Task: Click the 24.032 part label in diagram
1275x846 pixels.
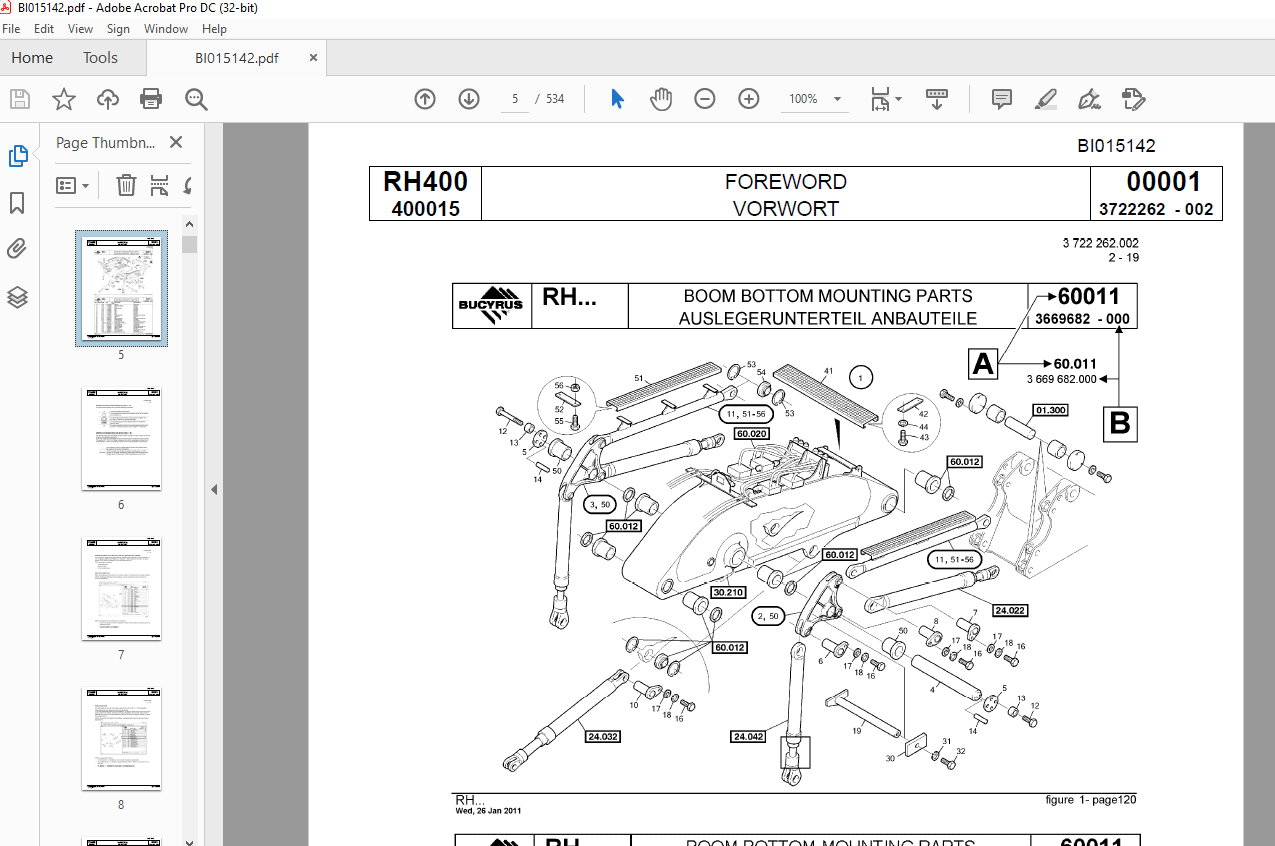Action: coord(602,736)
